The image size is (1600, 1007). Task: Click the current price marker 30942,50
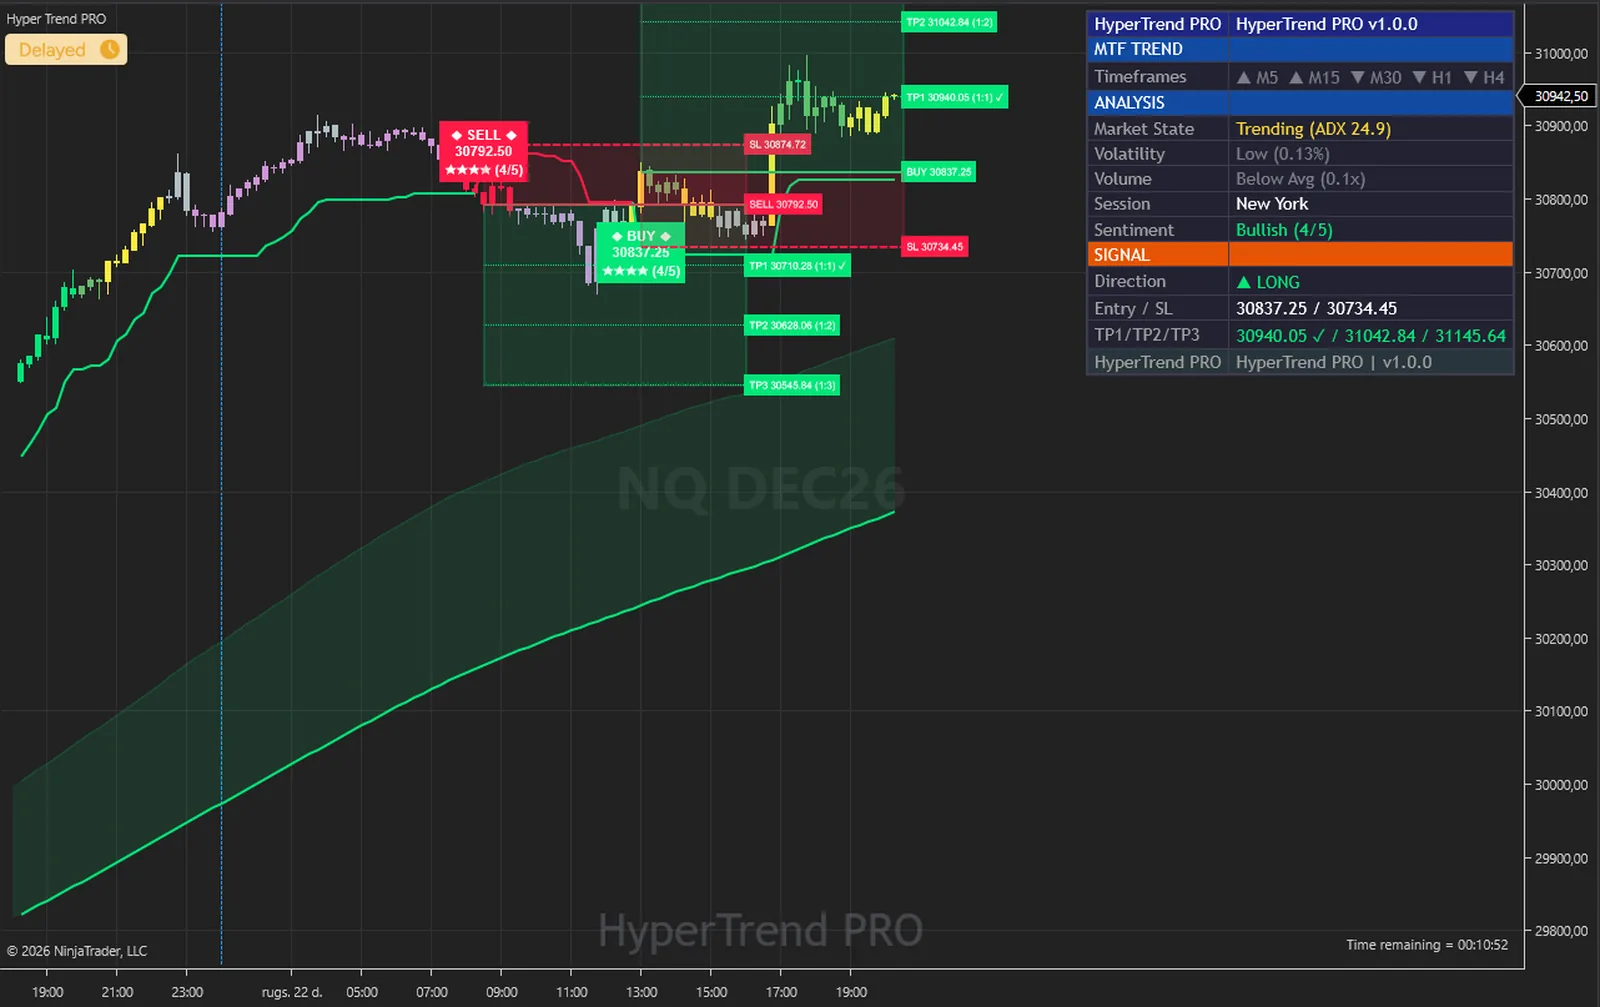[x=1560, y=96]
